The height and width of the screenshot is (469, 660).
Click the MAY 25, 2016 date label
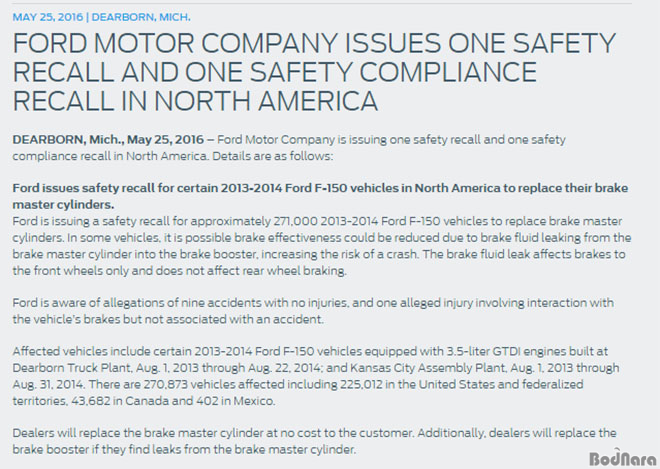(x=48, y=17)
